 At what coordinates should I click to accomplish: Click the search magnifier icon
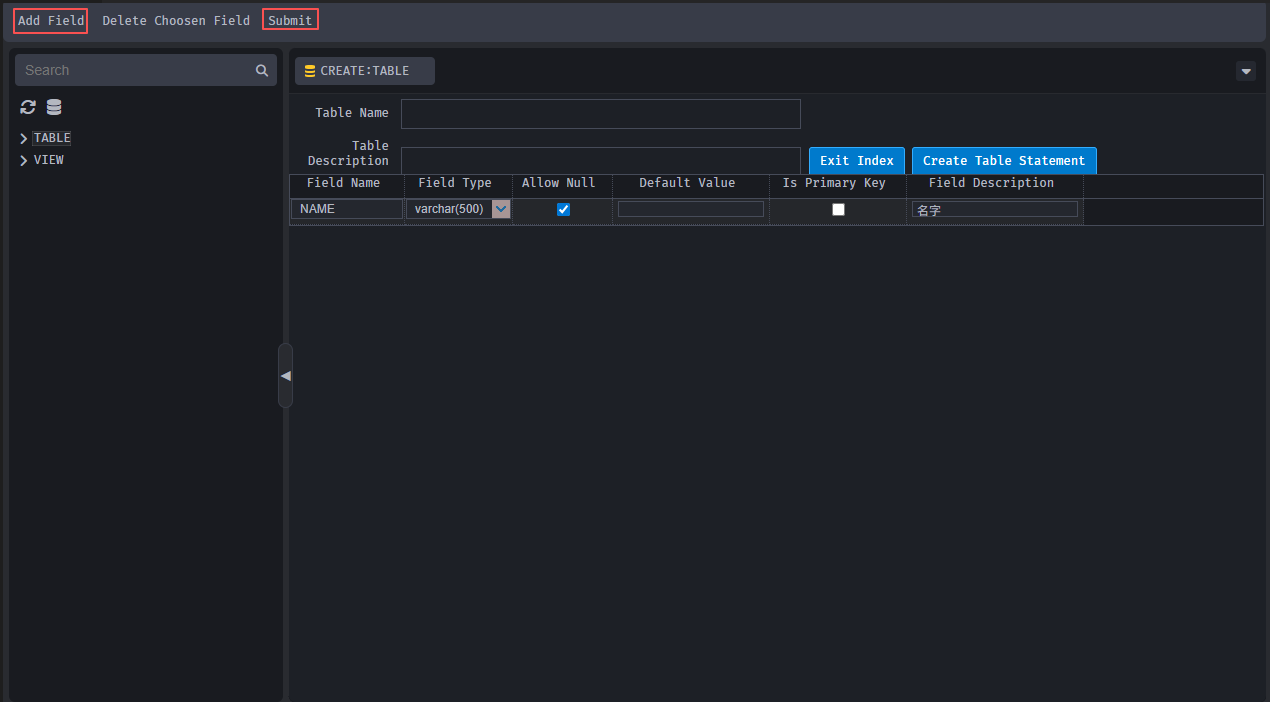[x=262, y=70]
